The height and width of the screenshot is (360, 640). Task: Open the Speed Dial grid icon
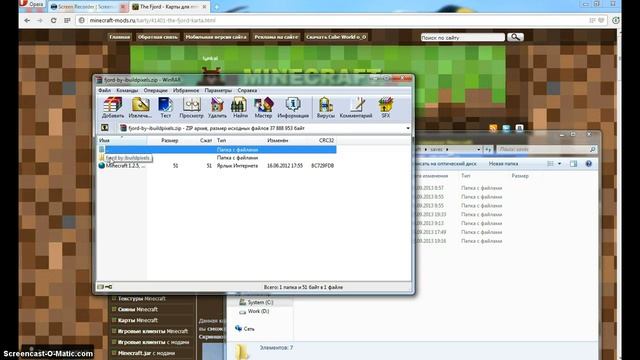click(67, 20)
